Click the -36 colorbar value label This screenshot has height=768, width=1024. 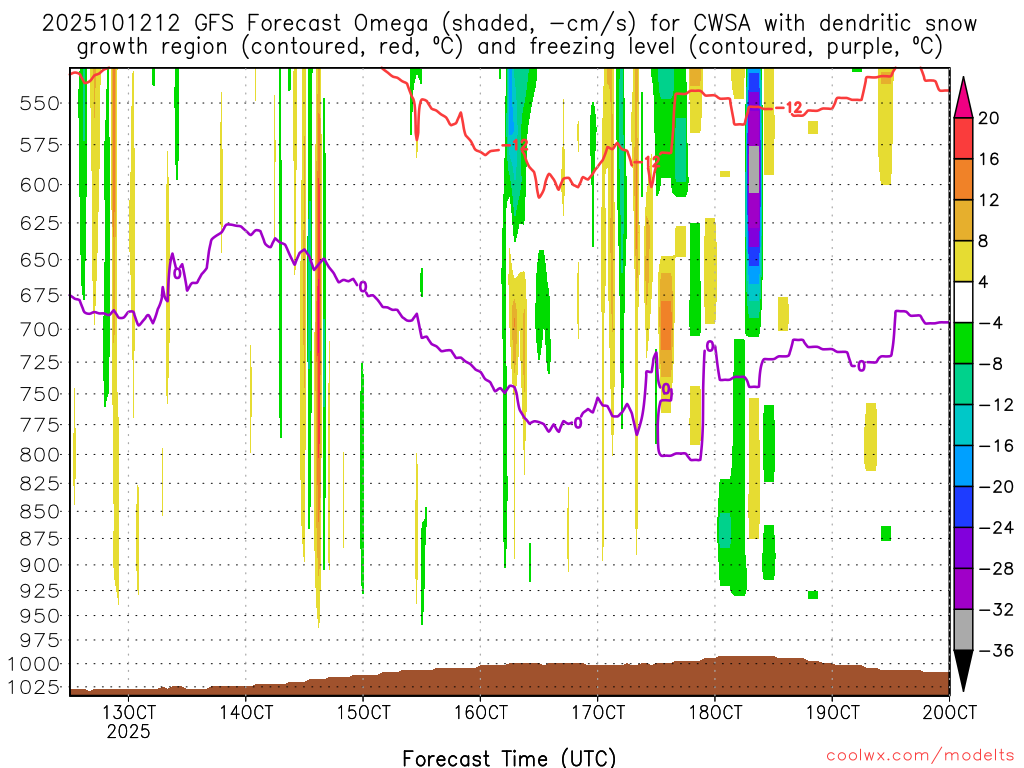tap(997, 650)
